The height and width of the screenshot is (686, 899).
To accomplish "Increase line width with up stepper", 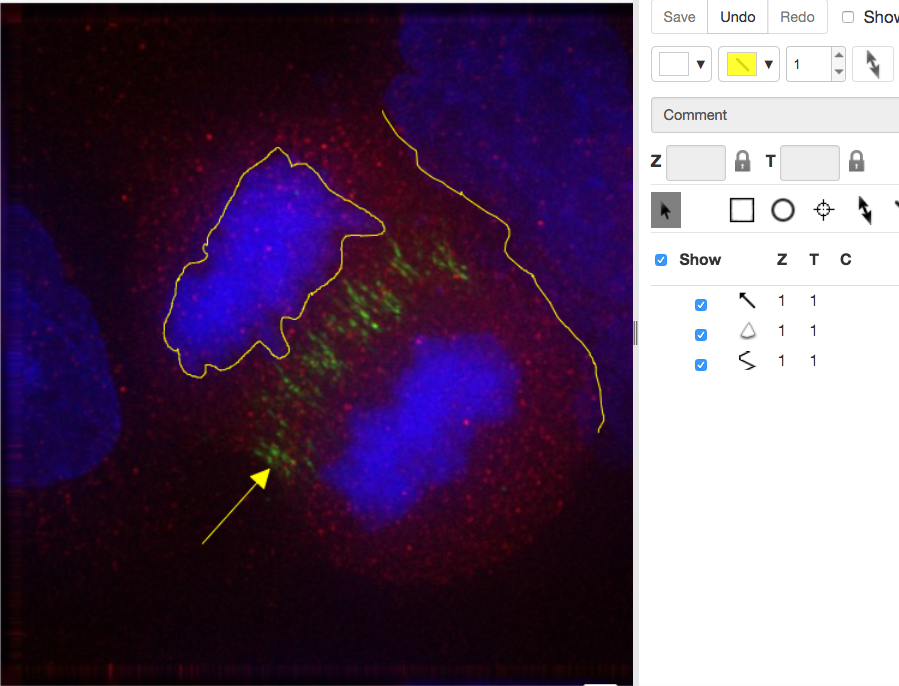I will pos(839,56).
